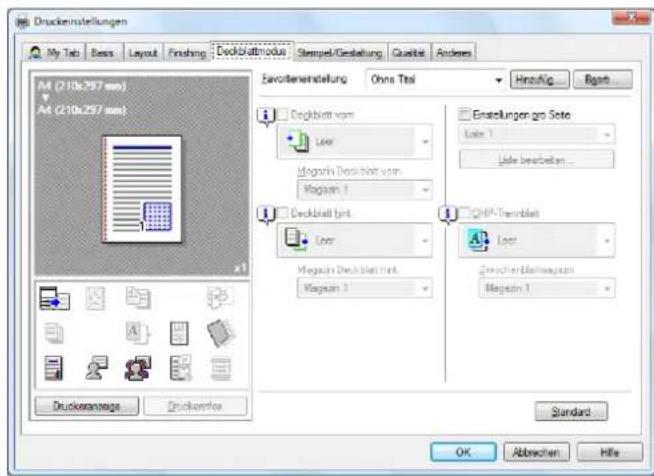Open the Qualität tab
The height and width of the screenshot is (476, 654).
coord(409,53)
